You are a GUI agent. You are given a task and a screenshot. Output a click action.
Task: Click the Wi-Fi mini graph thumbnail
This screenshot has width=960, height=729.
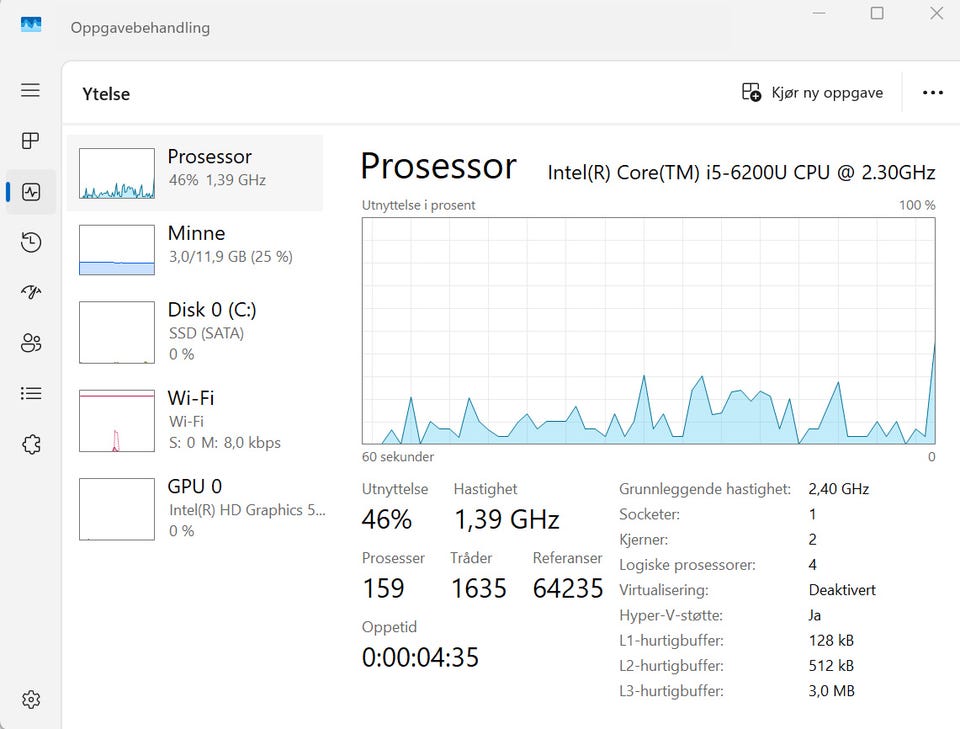point(117,421)
